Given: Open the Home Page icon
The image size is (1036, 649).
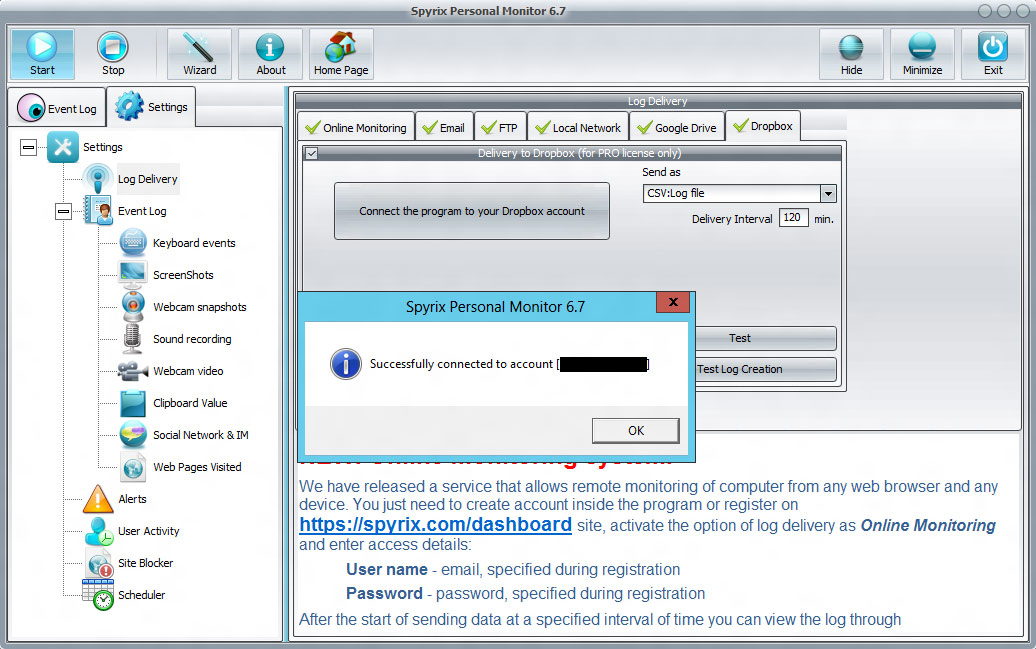Looking at the screenshot, I should (x=341, y=47).
